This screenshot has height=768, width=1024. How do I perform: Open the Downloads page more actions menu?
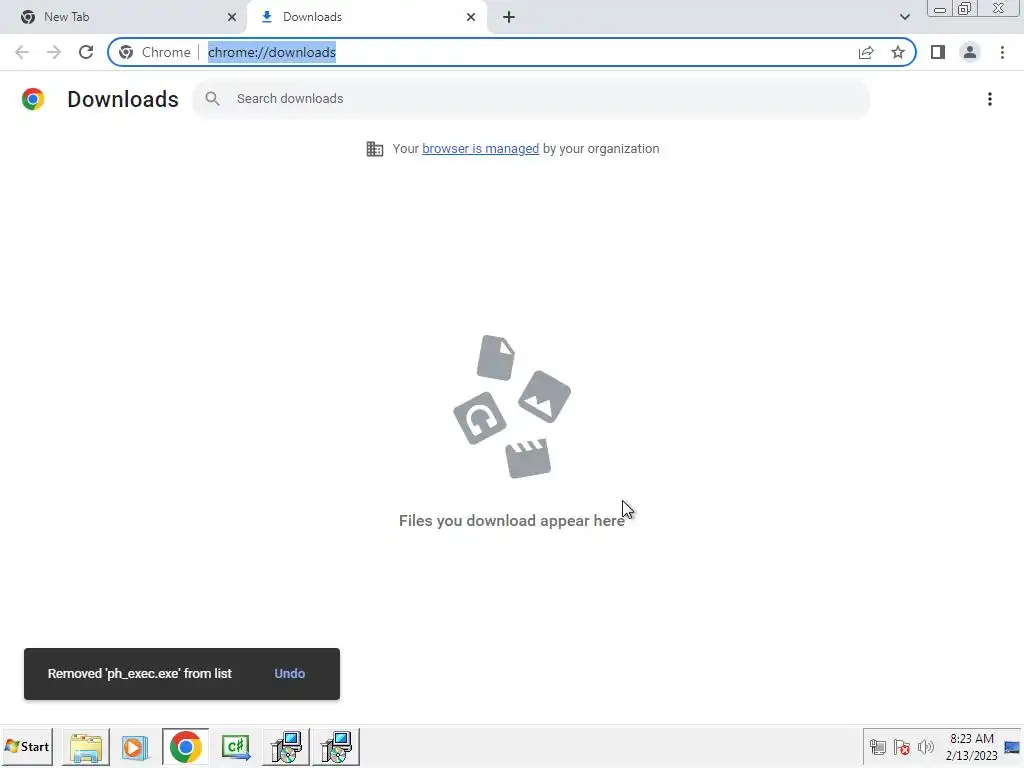(989, 99)
